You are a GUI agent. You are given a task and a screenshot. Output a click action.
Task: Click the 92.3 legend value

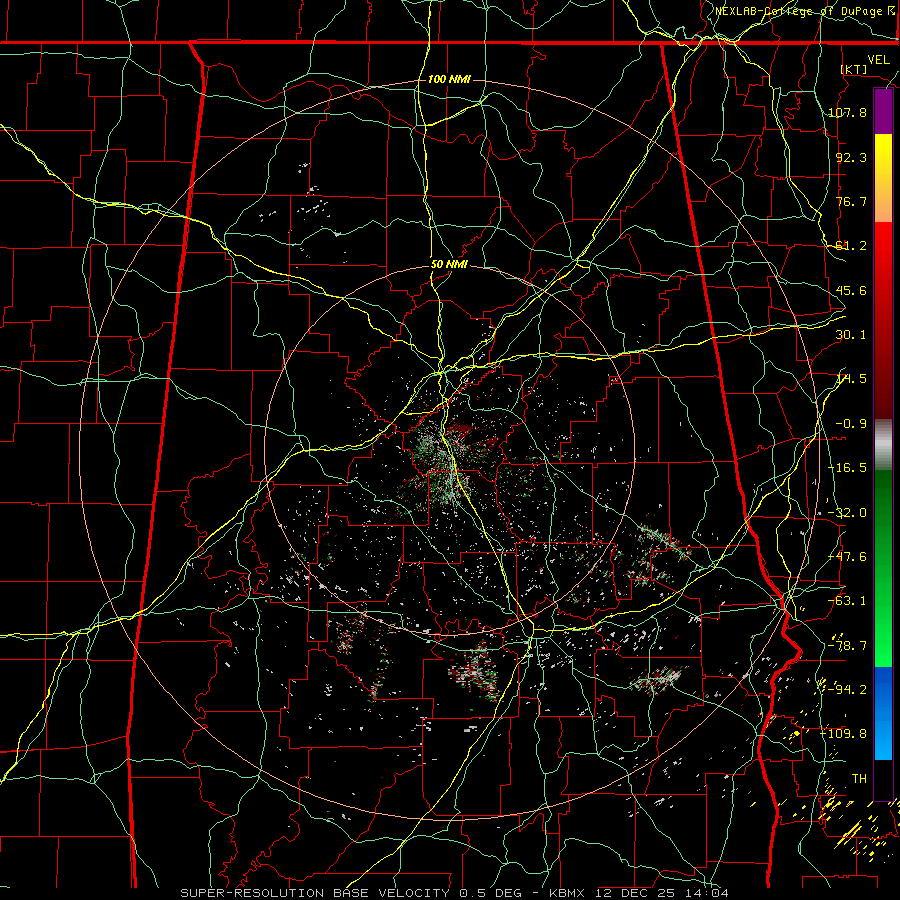[851, 157]
